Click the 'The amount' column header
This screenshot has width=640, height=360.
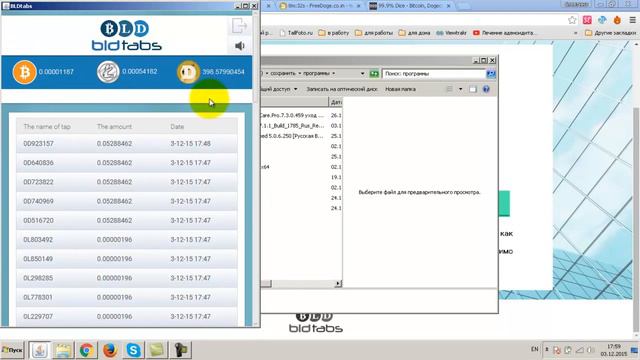pyautogui.click(x=114, y=127)
